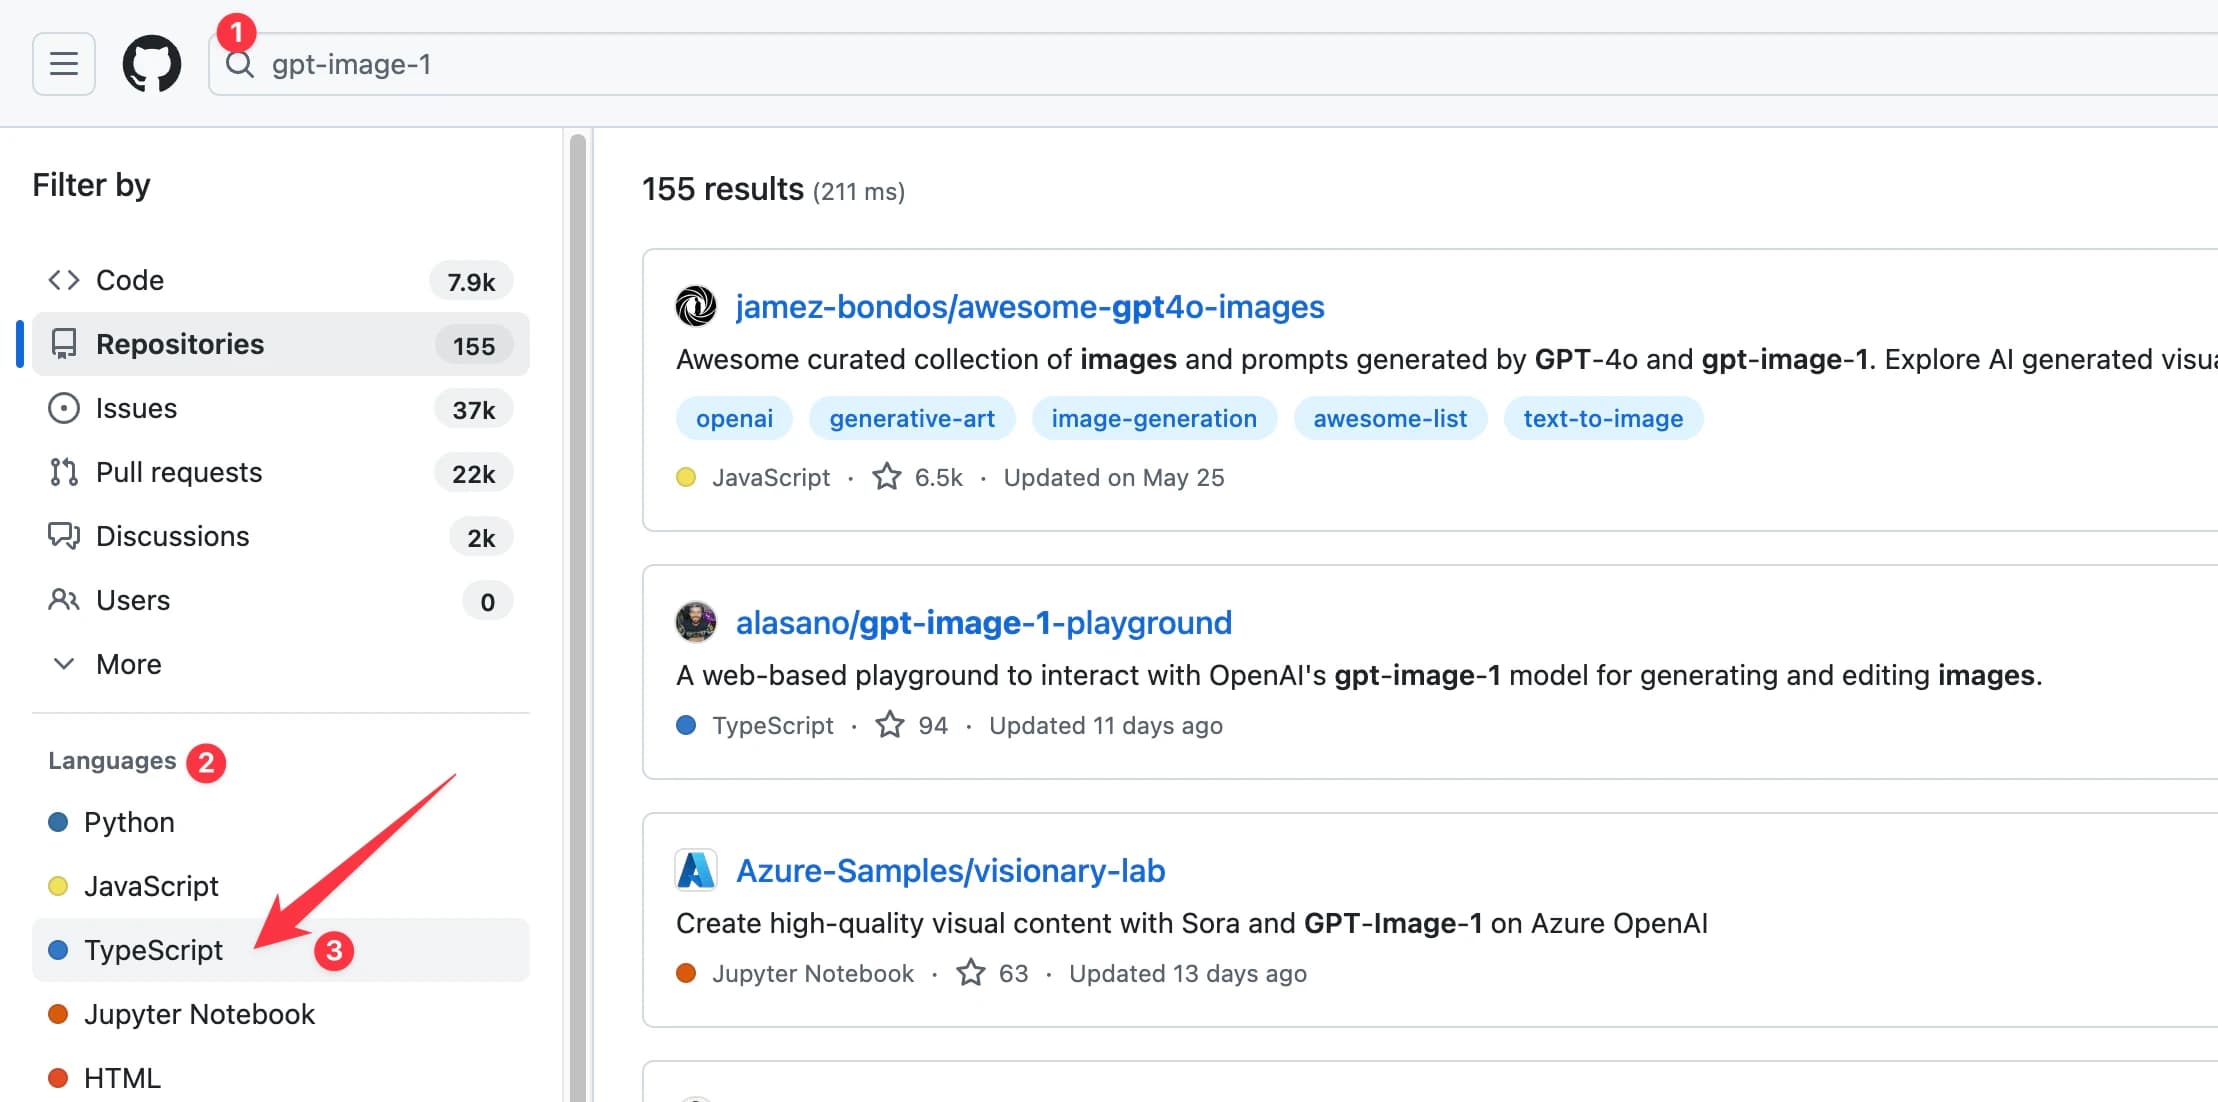The width and height of the screenshot is (2218, 1102).
Task: Click the jamez-bondos avatar icon
Action: [x=696, y=306]
